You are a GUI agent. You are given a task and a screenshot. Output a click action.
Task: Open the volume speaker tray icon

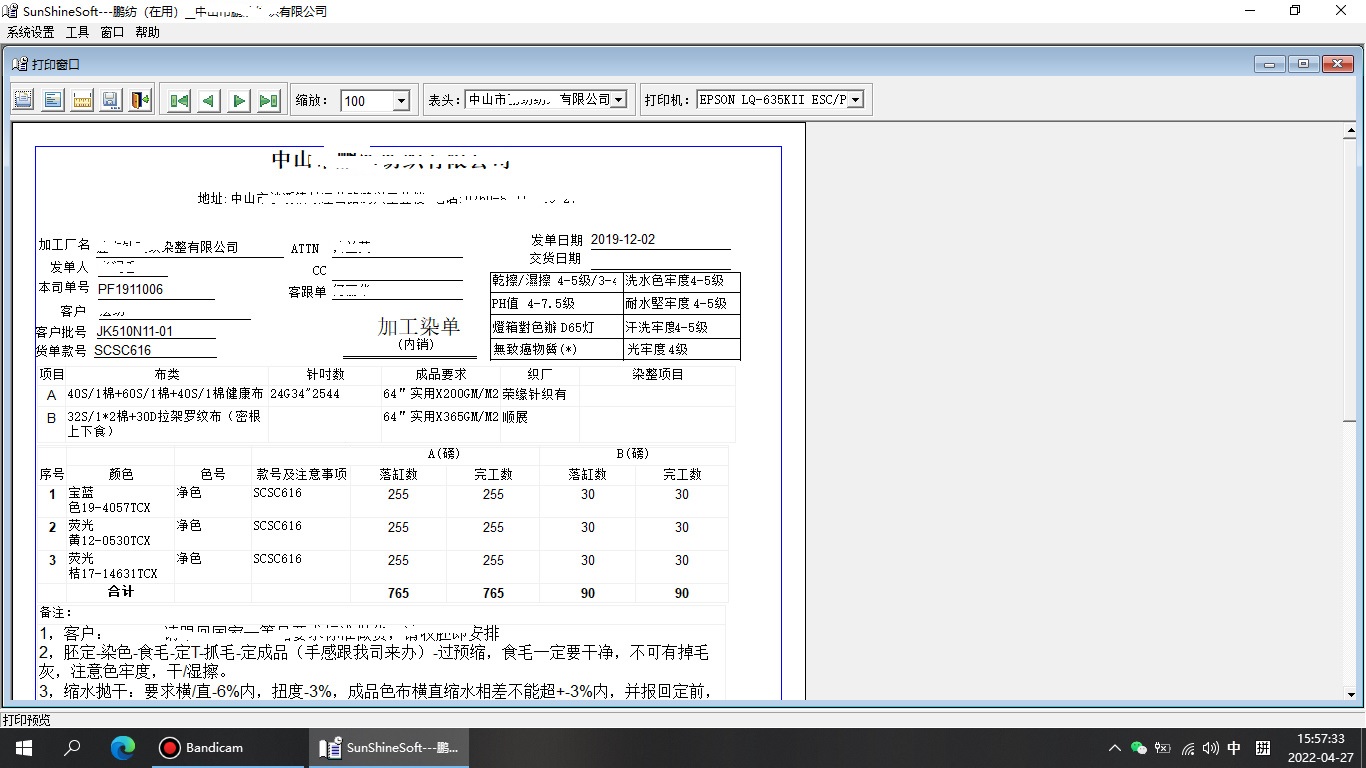click(1210, 748)
